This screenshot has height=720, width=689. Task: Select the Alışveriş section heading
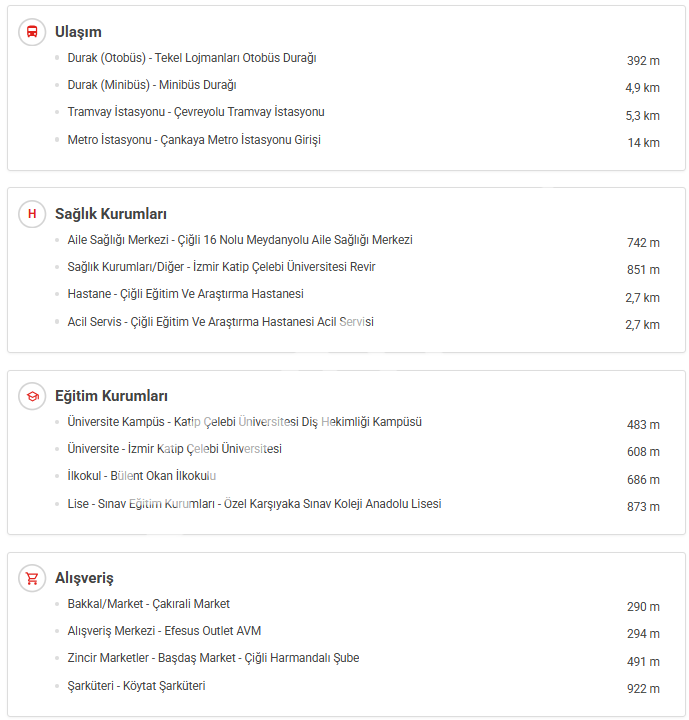(x=84, y=578)
